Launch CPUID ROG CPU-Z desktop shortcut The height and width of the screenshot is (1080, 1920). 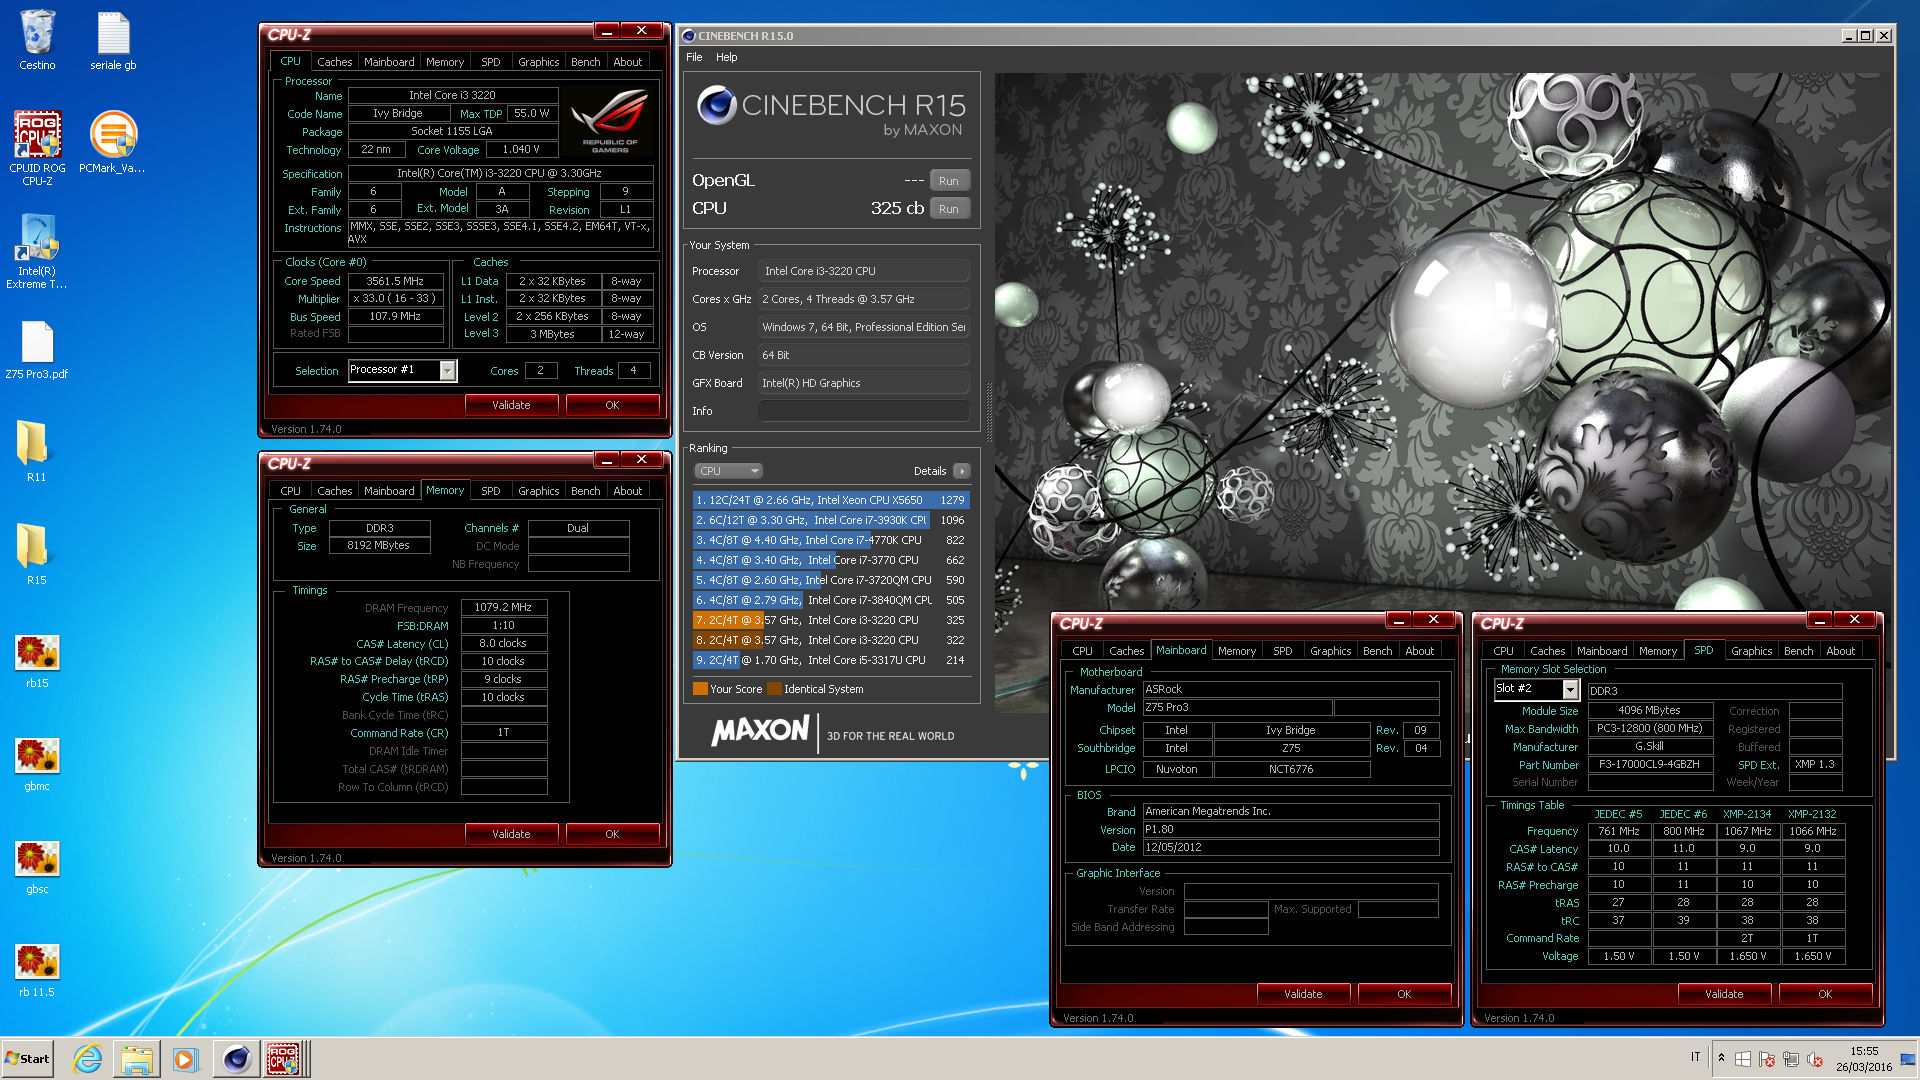click(37, 147)
